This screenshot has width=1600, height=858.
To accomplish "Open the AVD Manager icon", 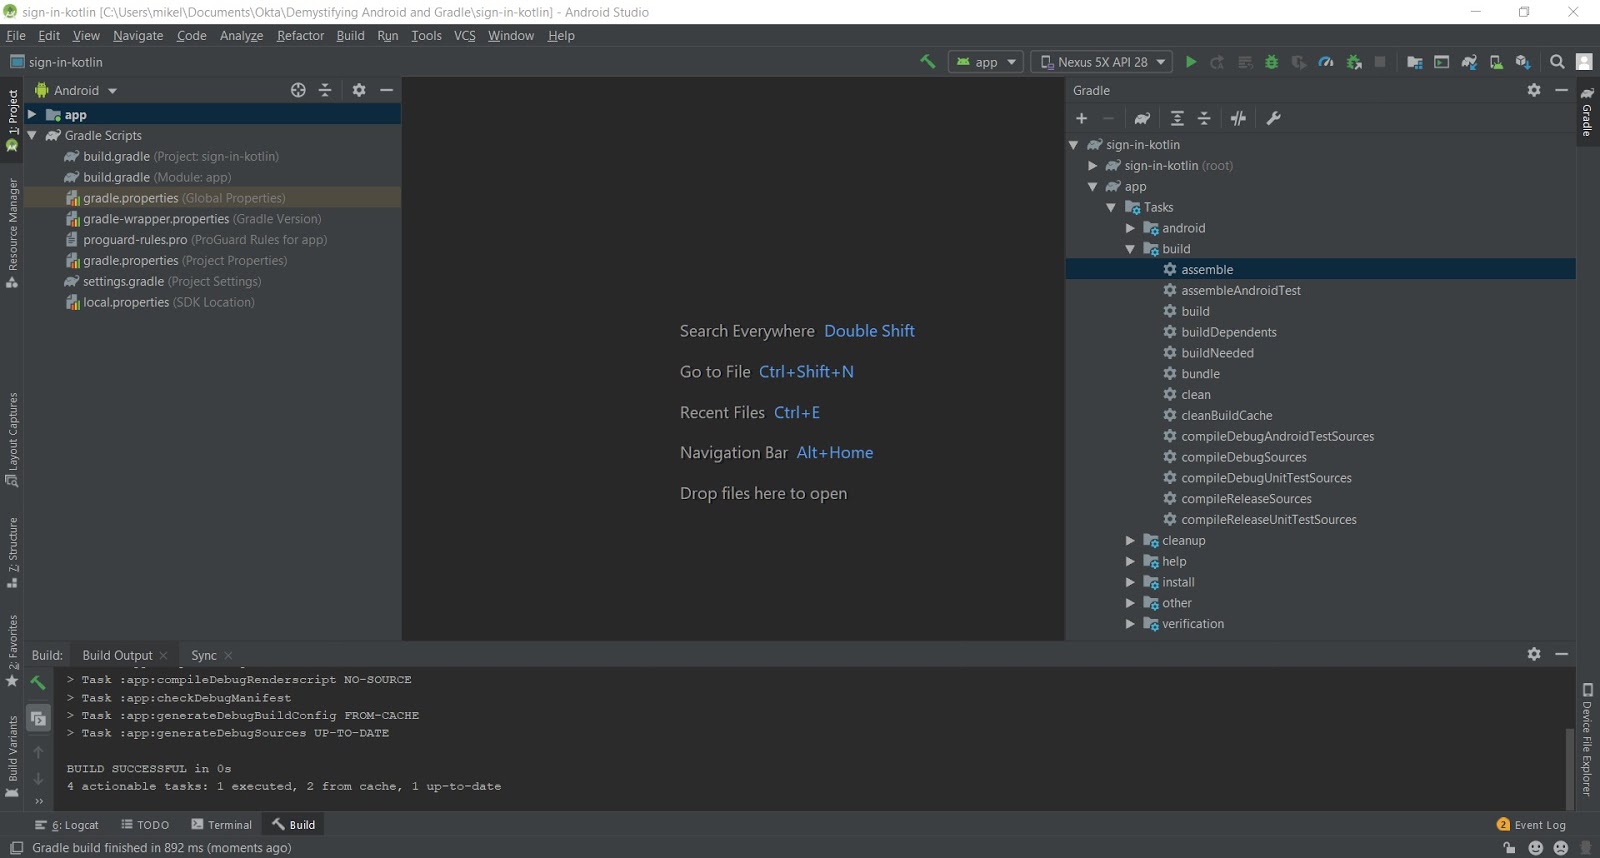I will (1496, 62).
